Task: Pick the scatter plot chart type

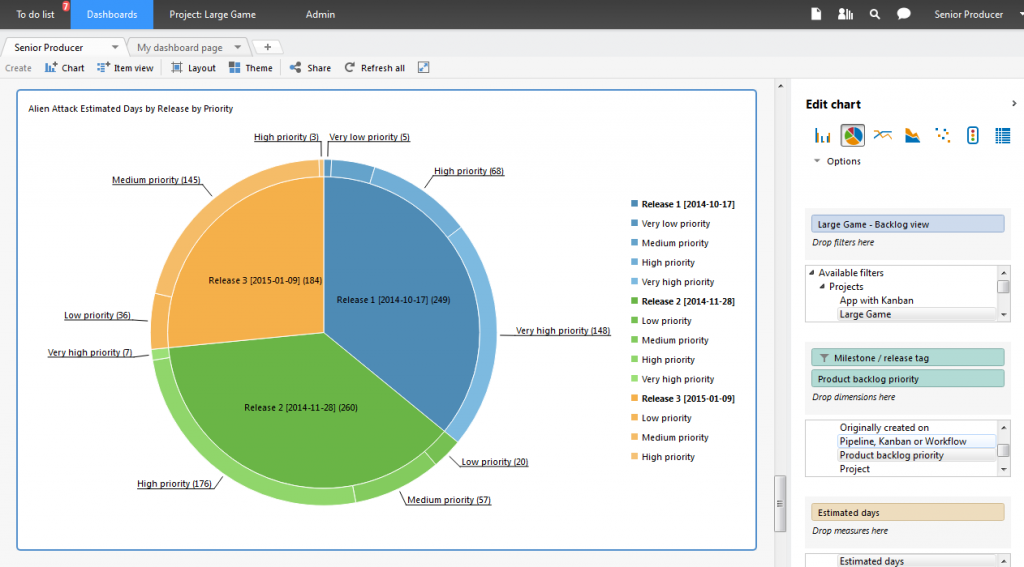Action: coord(942,136)
